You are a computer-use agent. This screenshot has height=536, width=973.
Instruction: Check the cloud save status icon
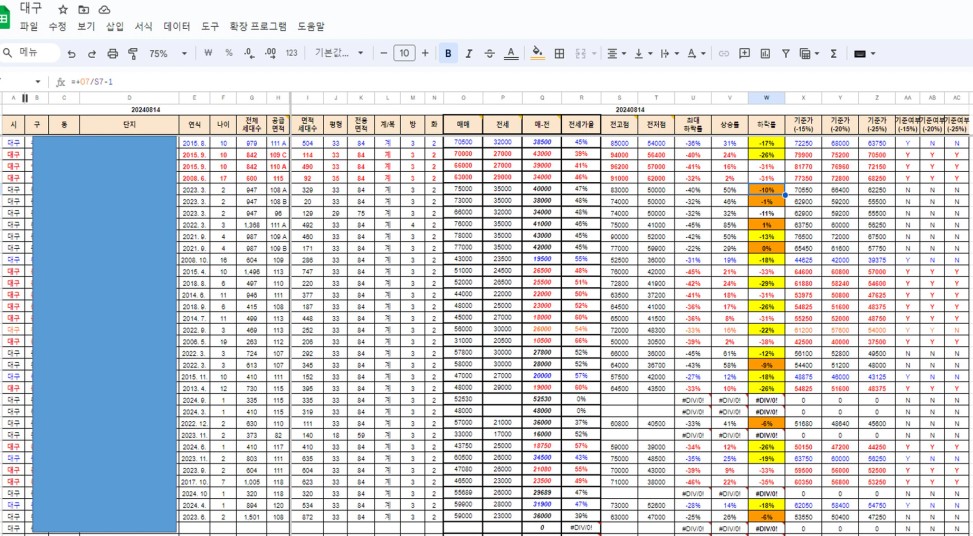[x=104, y=9]
